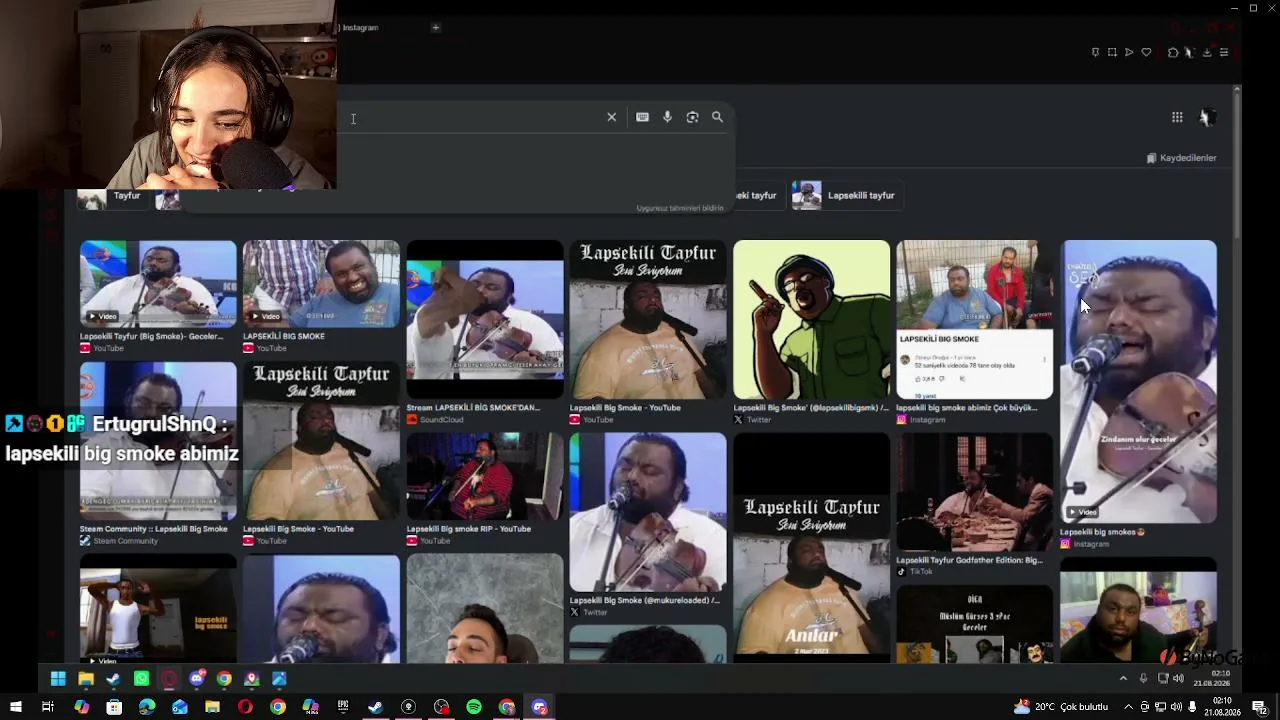Open the on-screen keyboard input tool

(x=642, y=117)
